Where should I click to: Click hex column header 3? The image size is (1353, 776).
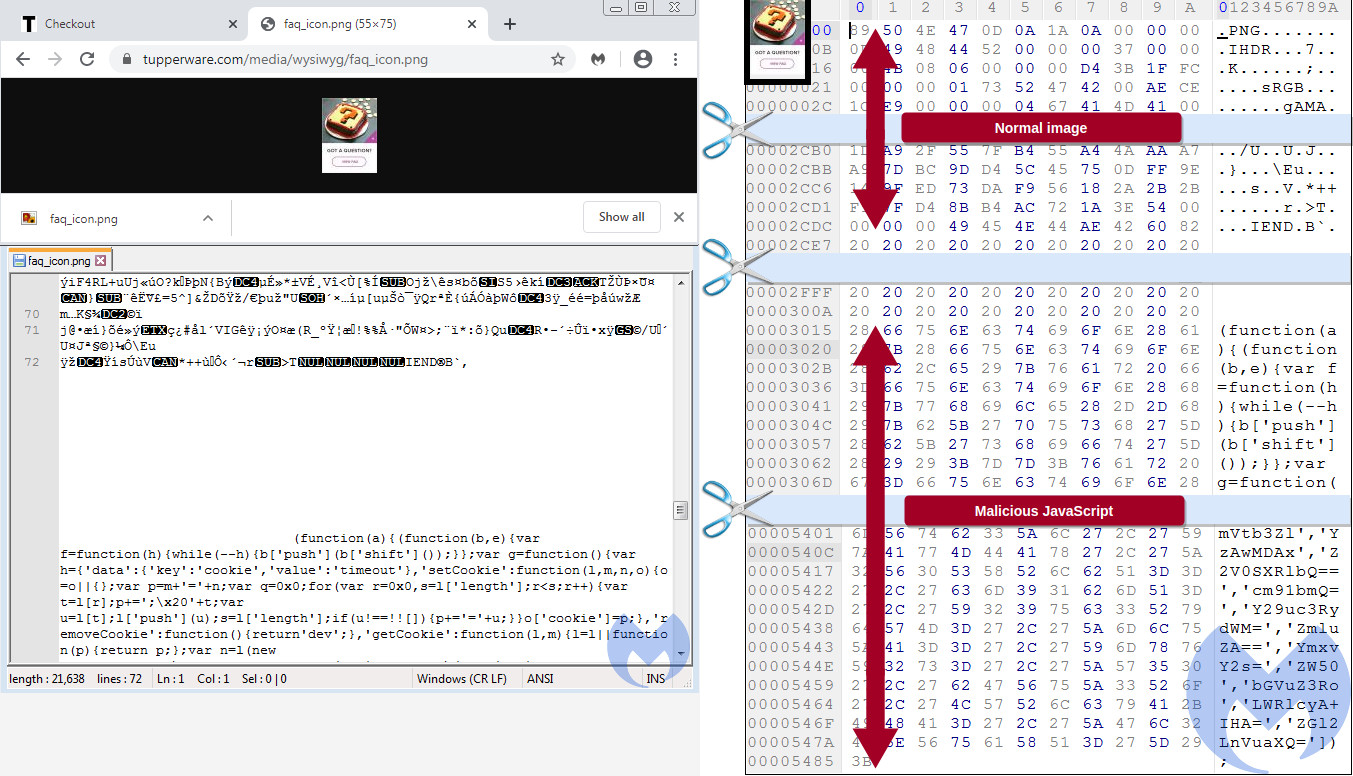pos(957,9)
